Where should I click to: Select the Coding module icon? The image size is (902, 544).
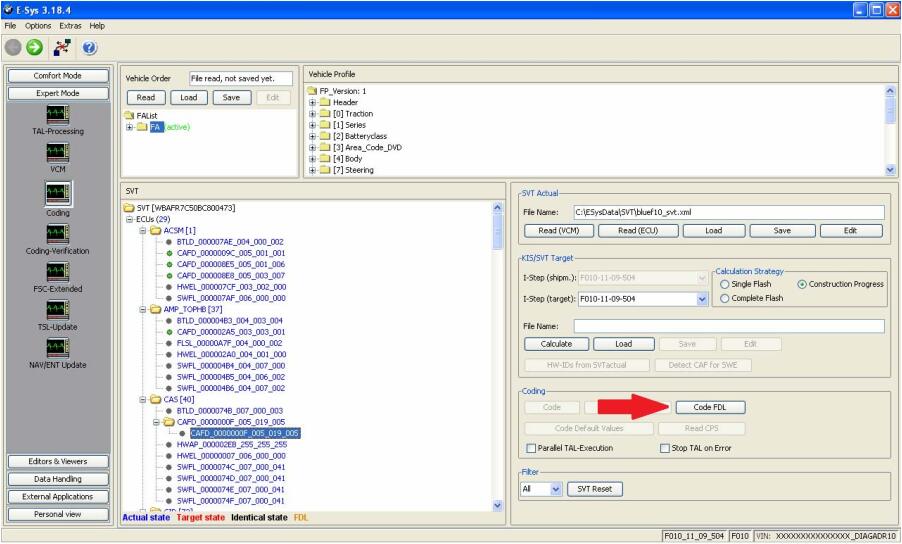tap(58, 193)
